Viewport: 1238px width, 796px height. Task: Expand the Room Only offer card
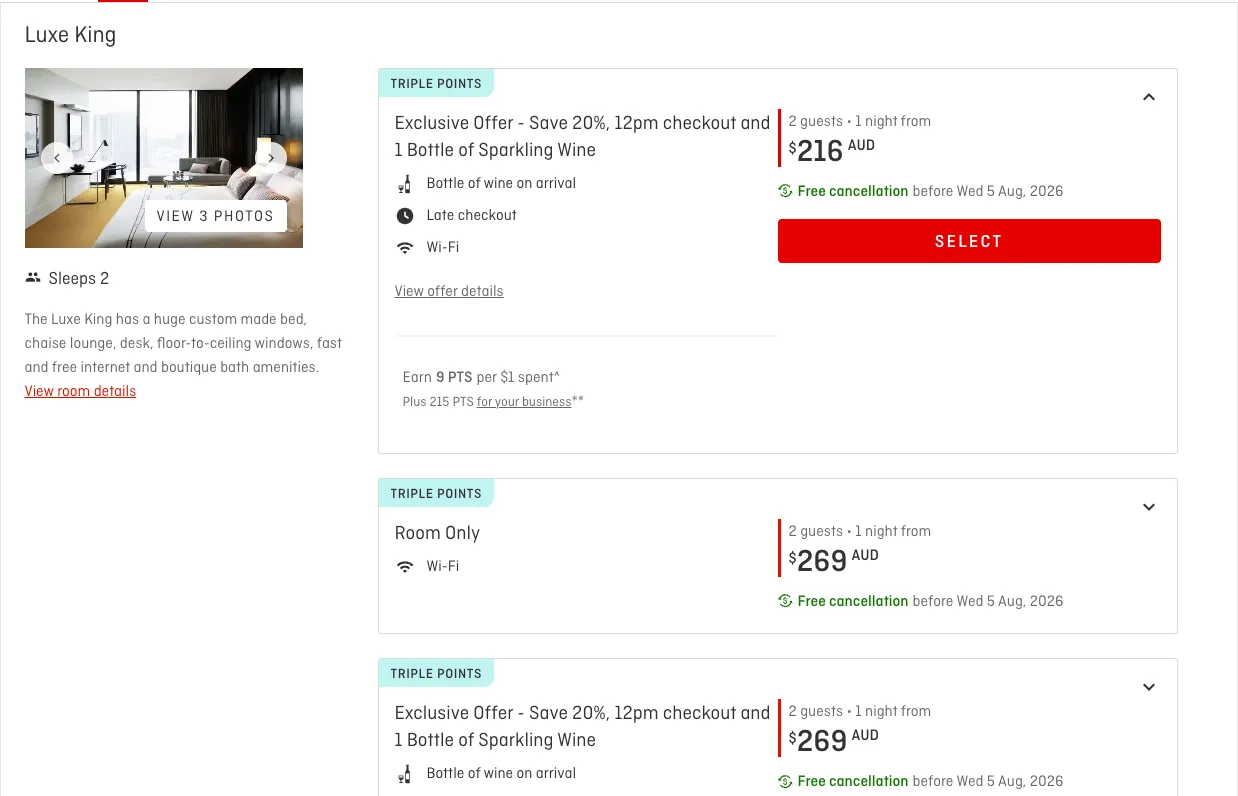(1149, 507)
